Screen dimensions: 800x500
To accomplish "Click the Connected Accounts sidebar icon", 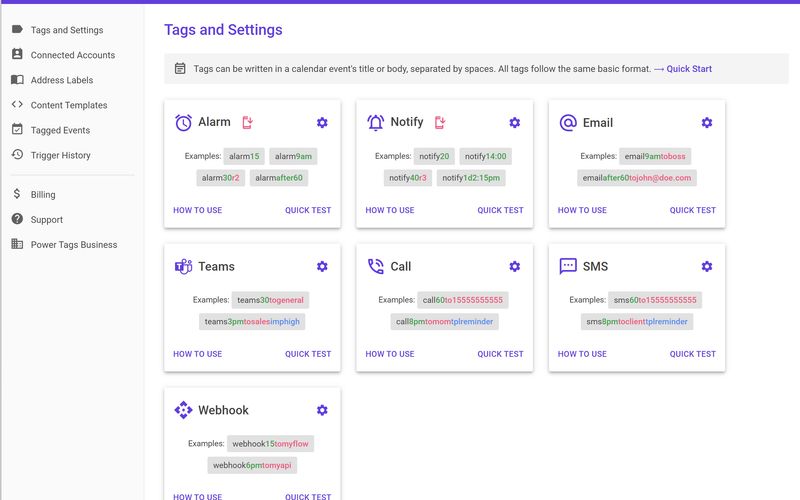I will click(x=17, y=54).
